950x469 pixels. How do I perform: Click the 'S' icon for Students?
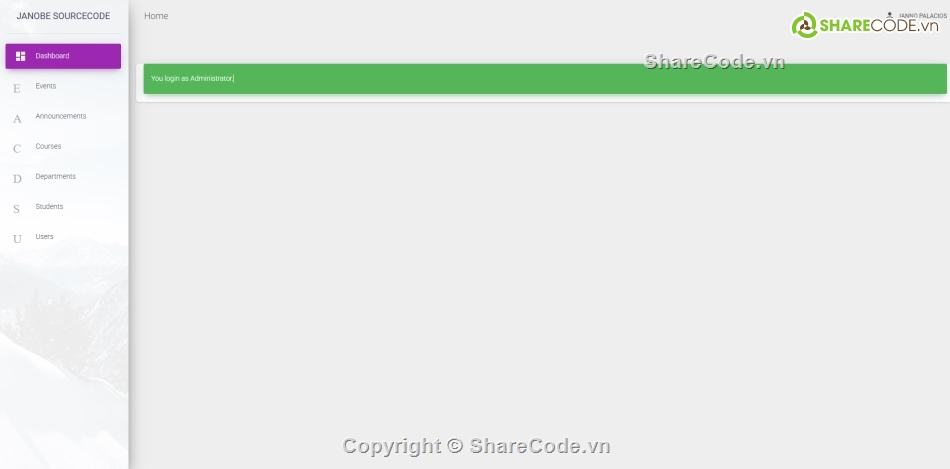coord(16,208)
